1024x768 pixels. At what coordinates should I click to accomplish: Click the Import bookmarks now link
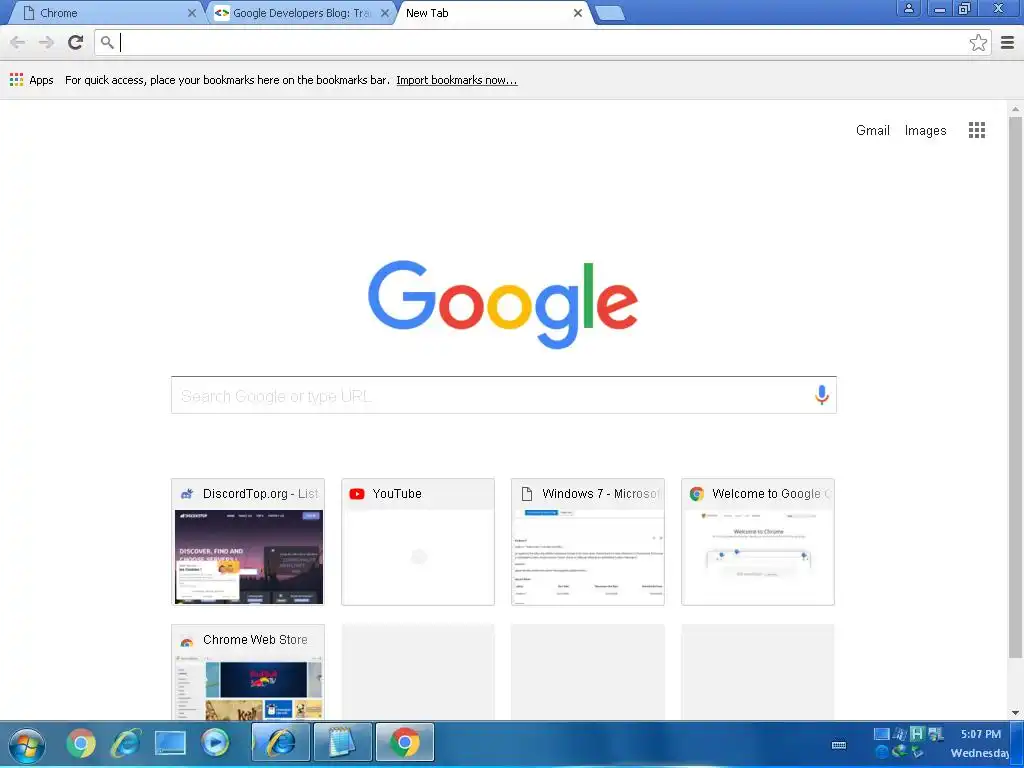click(456, 80)
